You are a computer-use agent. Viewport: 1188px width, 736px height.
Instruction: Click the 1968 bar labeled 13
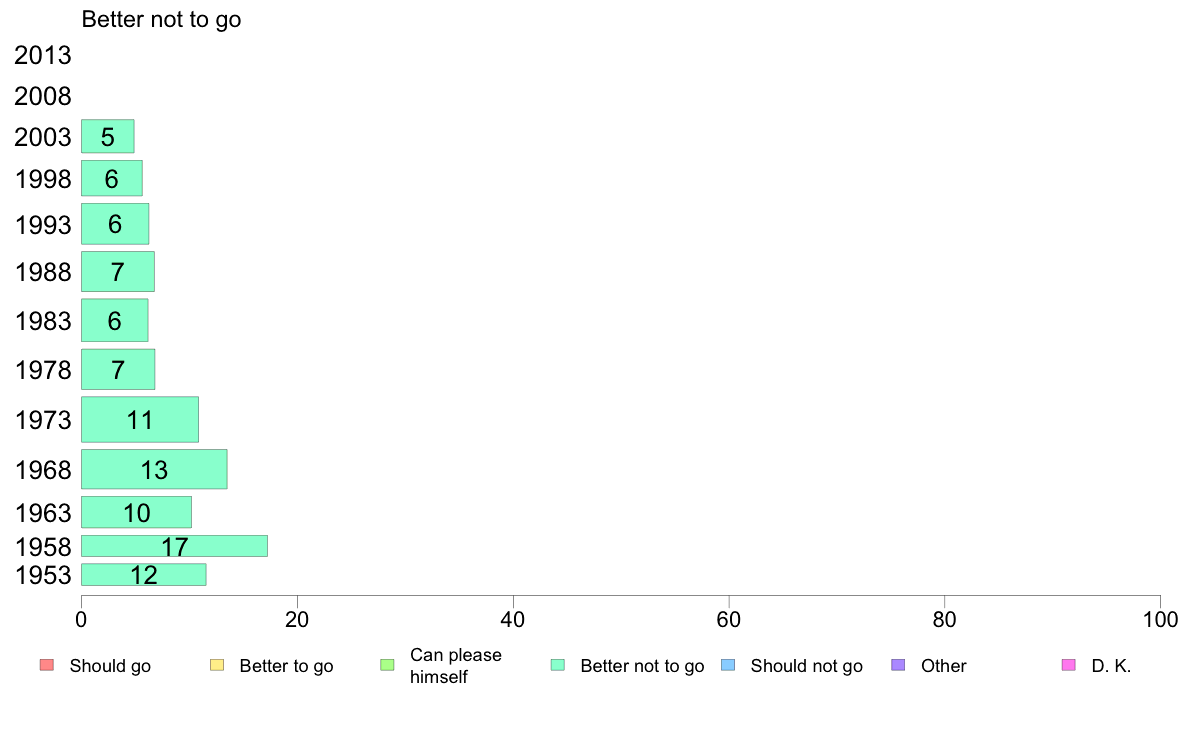pyautogui.click(x=154, y=469)
